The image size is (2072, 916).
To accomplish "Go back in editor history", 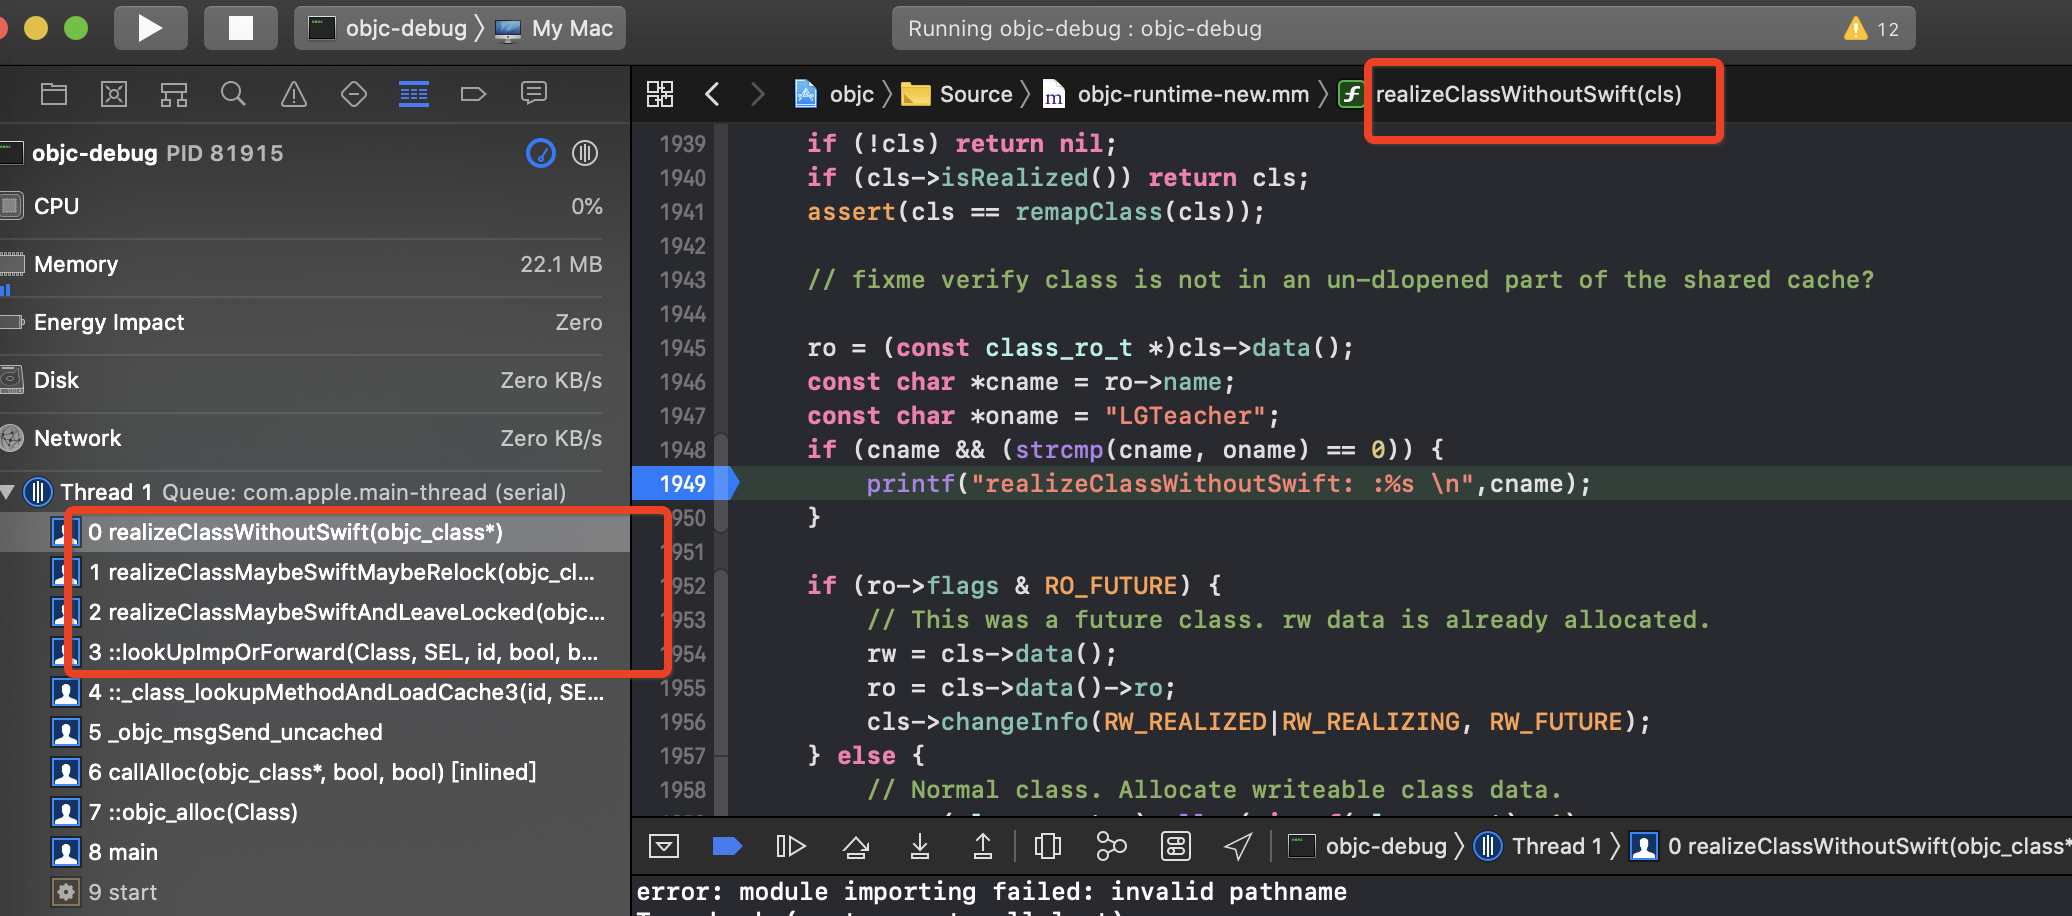I will [712, 94].
